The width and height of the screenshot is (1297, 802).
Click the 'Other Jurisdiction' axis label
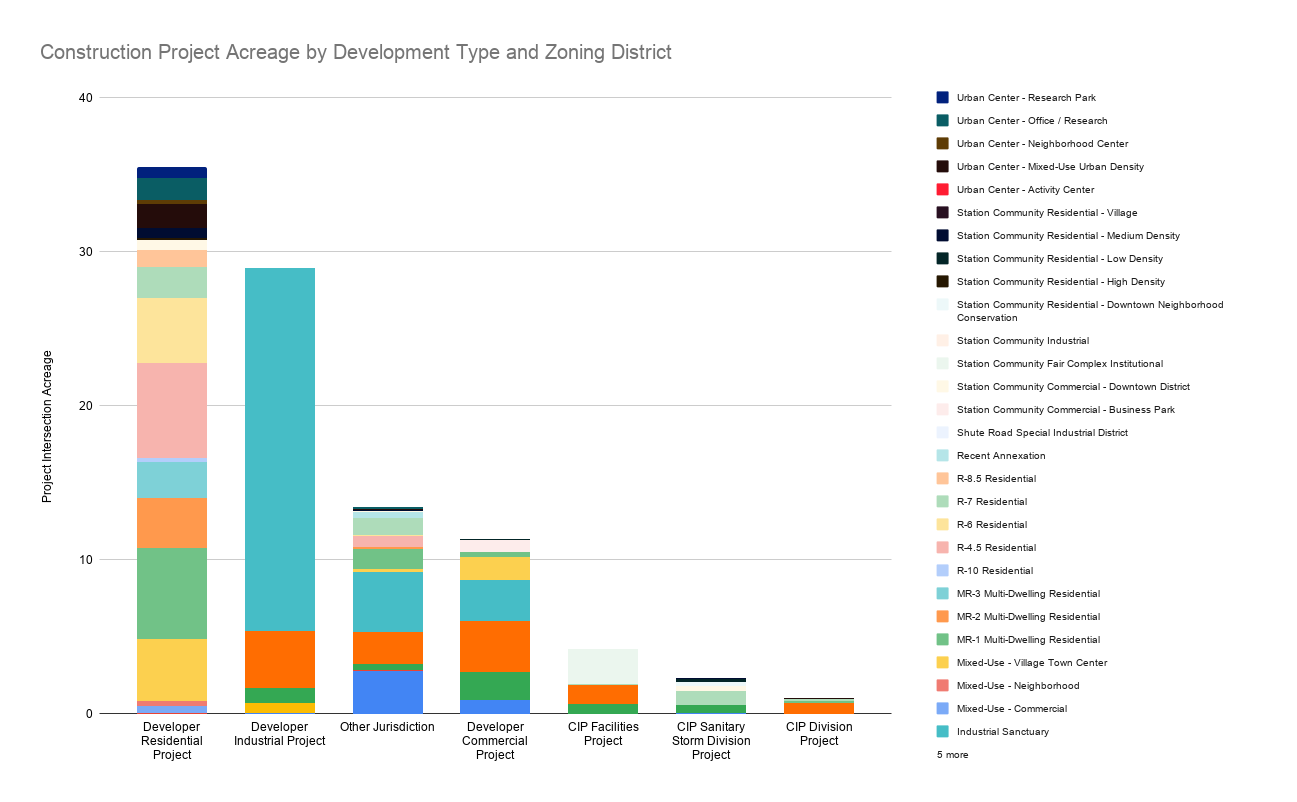[x=387, y=727]
